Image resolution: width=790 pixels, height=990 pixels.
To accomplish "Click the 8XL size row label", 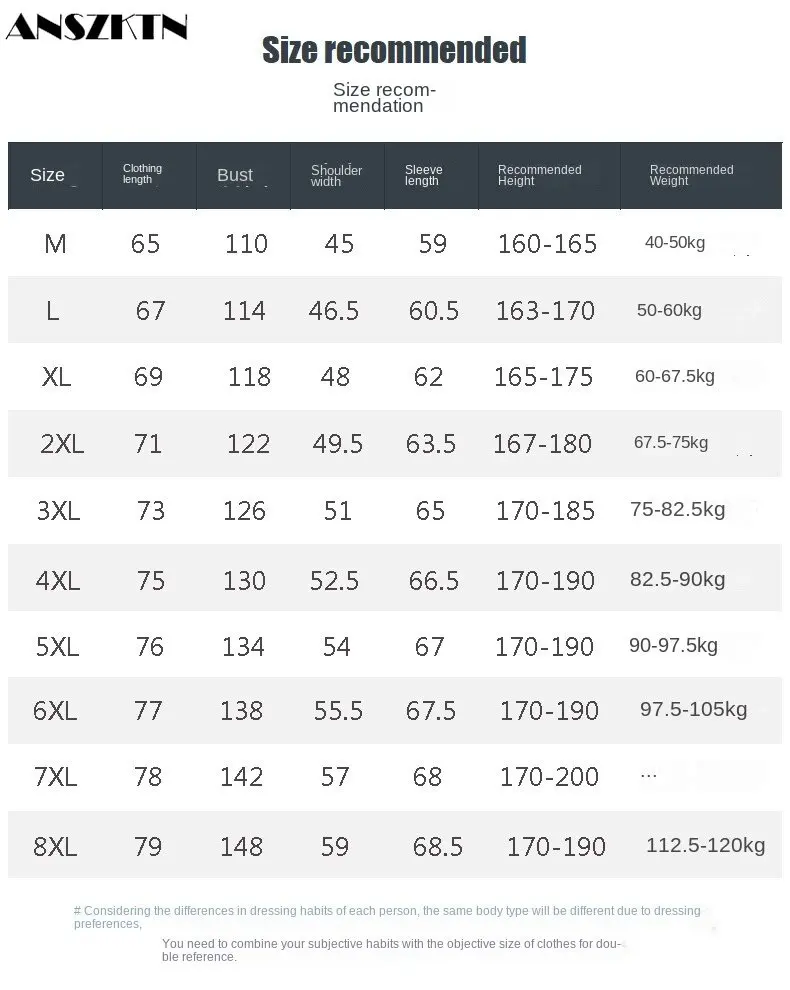I will pyautogui.click(x=55, y=846).
